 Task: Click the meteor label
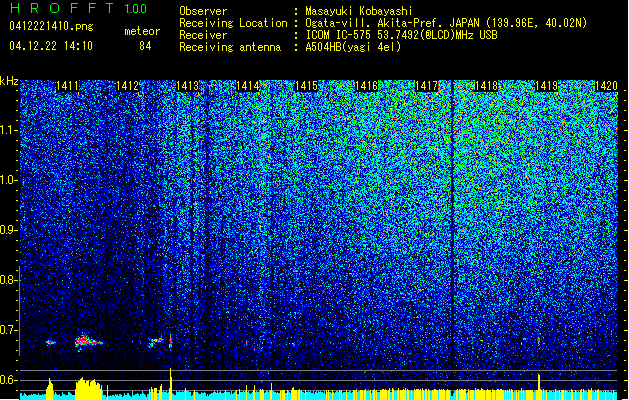[x=142, y=31]
